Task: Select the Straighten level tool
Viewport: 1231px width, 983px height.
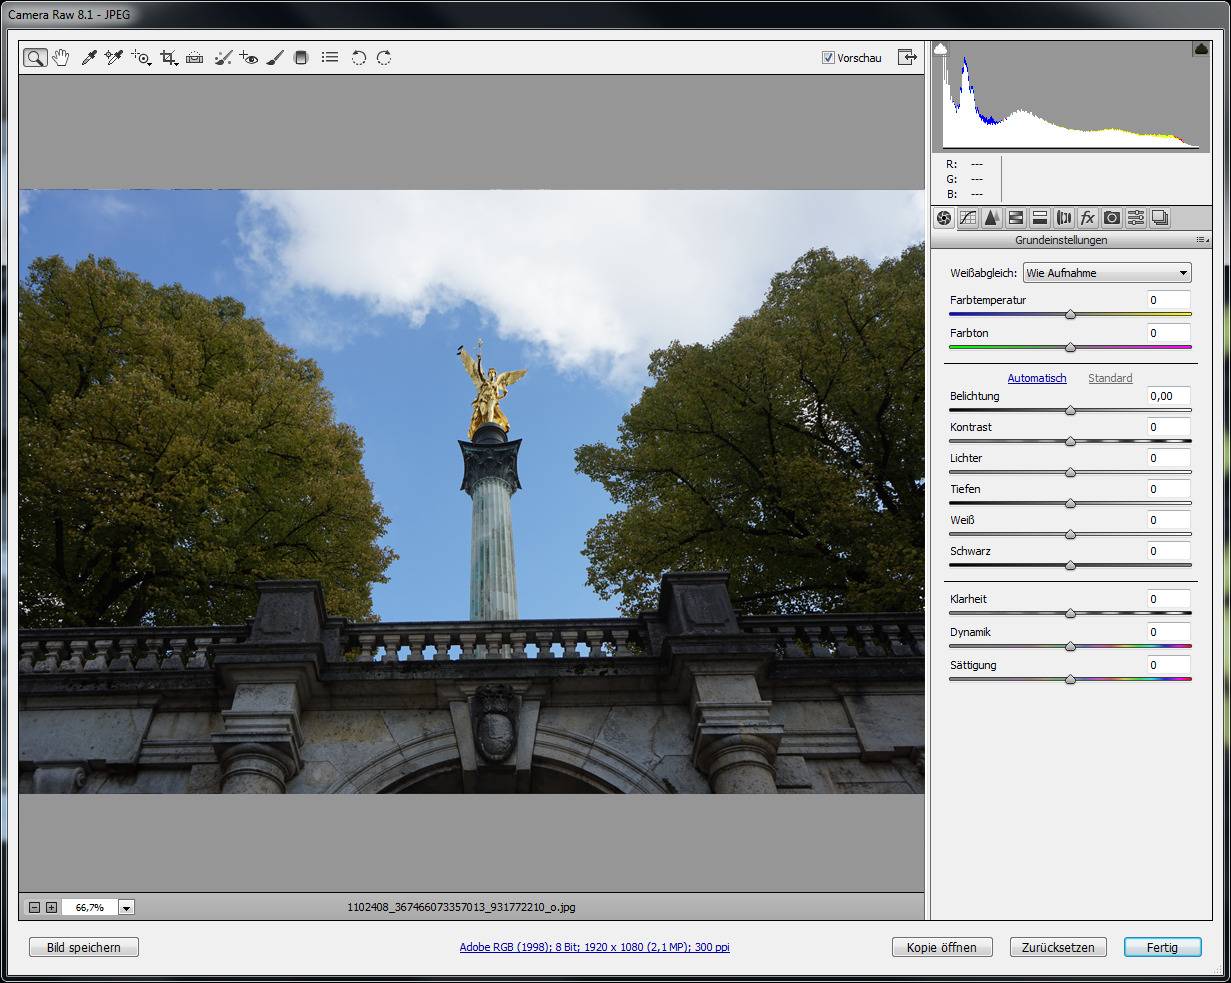Action: point(195,58)
